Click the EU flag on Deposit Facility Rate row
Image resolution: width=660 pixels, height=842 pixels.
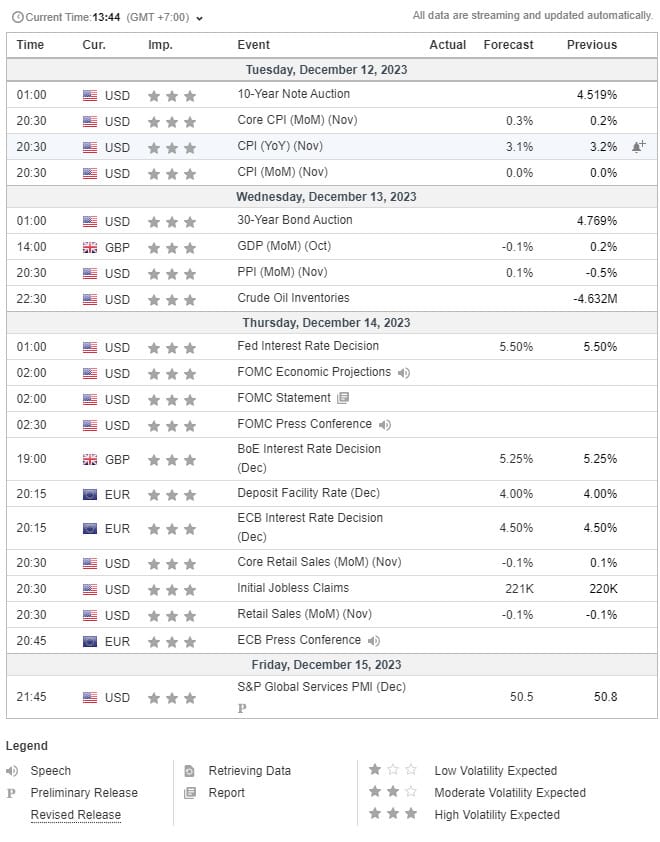click(90, 494)
